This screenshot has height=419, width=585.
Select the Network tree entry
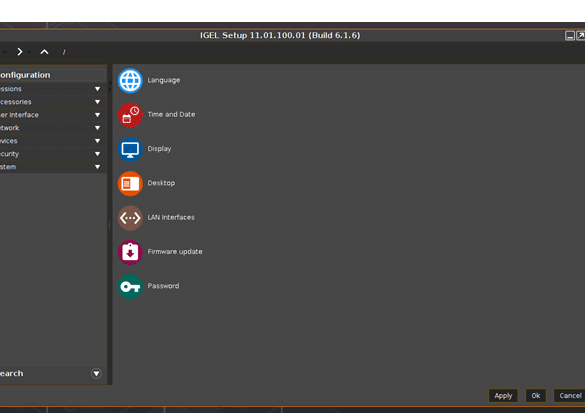[x=53, y=128]
